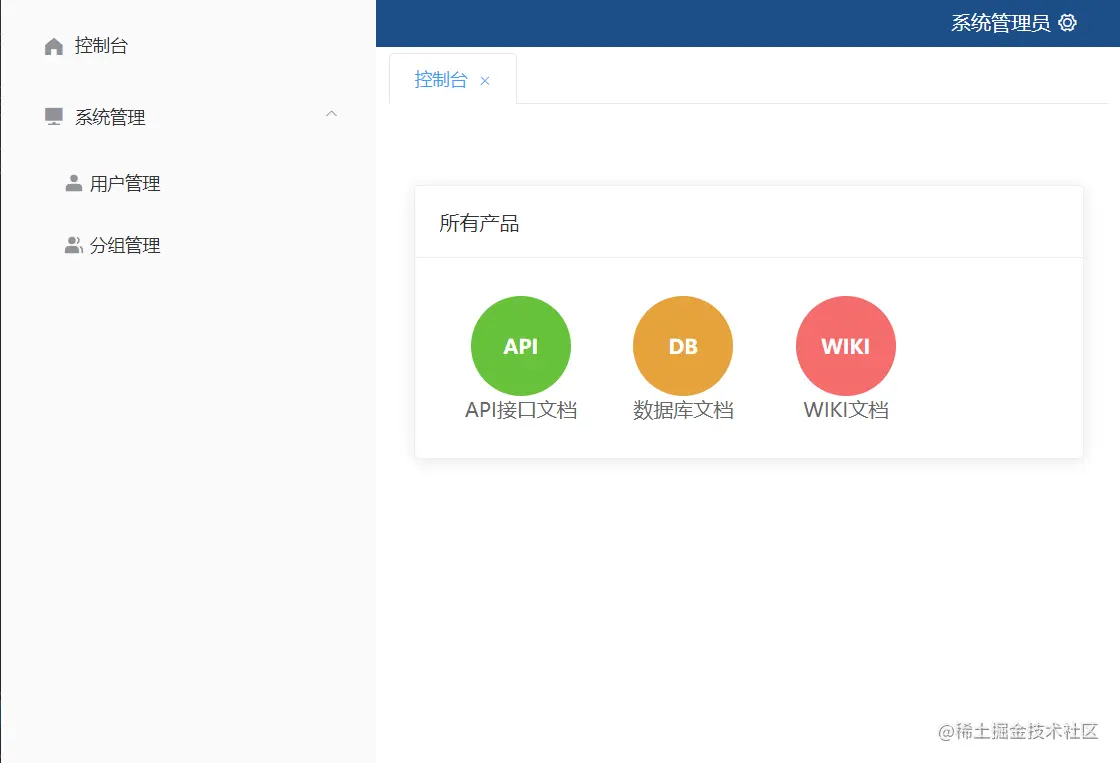The width and height of the screenshot is (1120, 763).
Task: Go to 用户管理 submenu item
Action: (125, 184)
